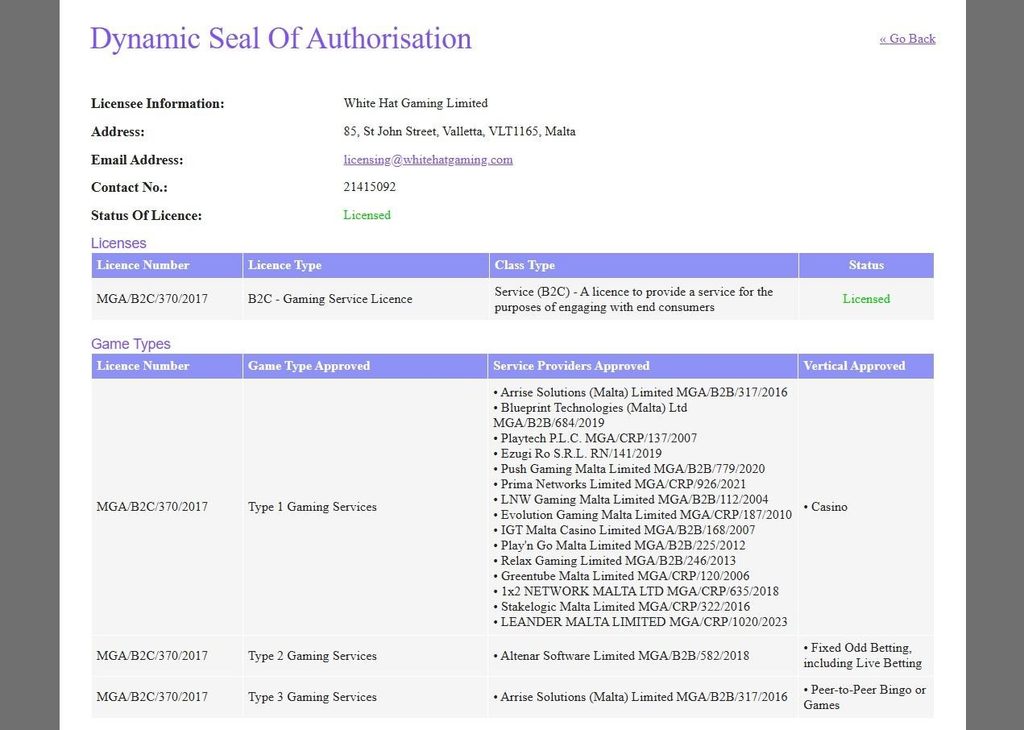Click the Address label

[x=118, y=131]
